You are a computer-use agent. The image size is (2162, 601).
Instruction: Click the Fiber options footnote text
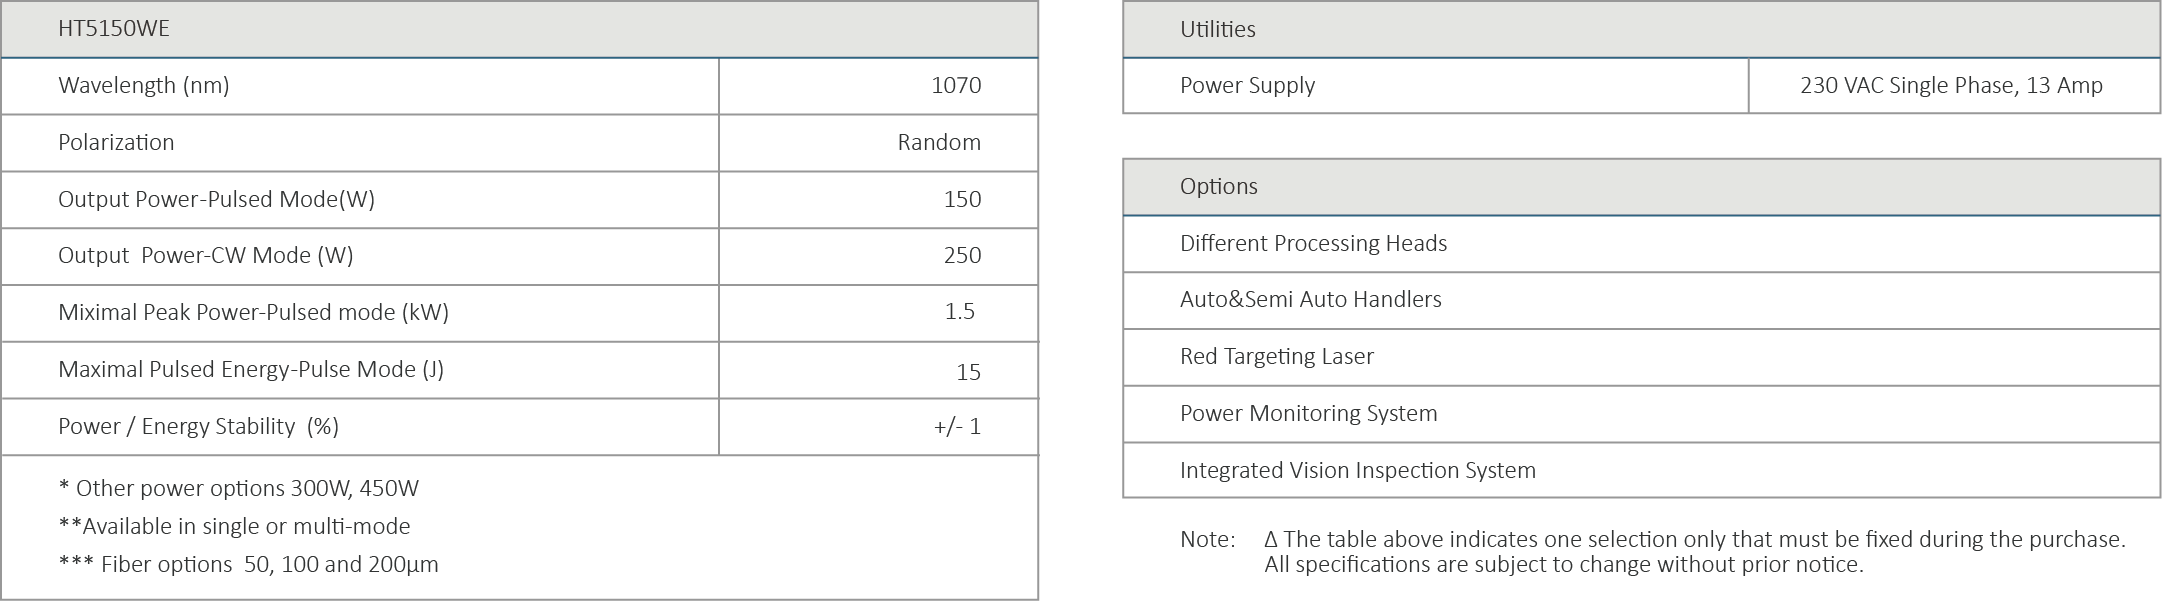(x=249, y=565)
